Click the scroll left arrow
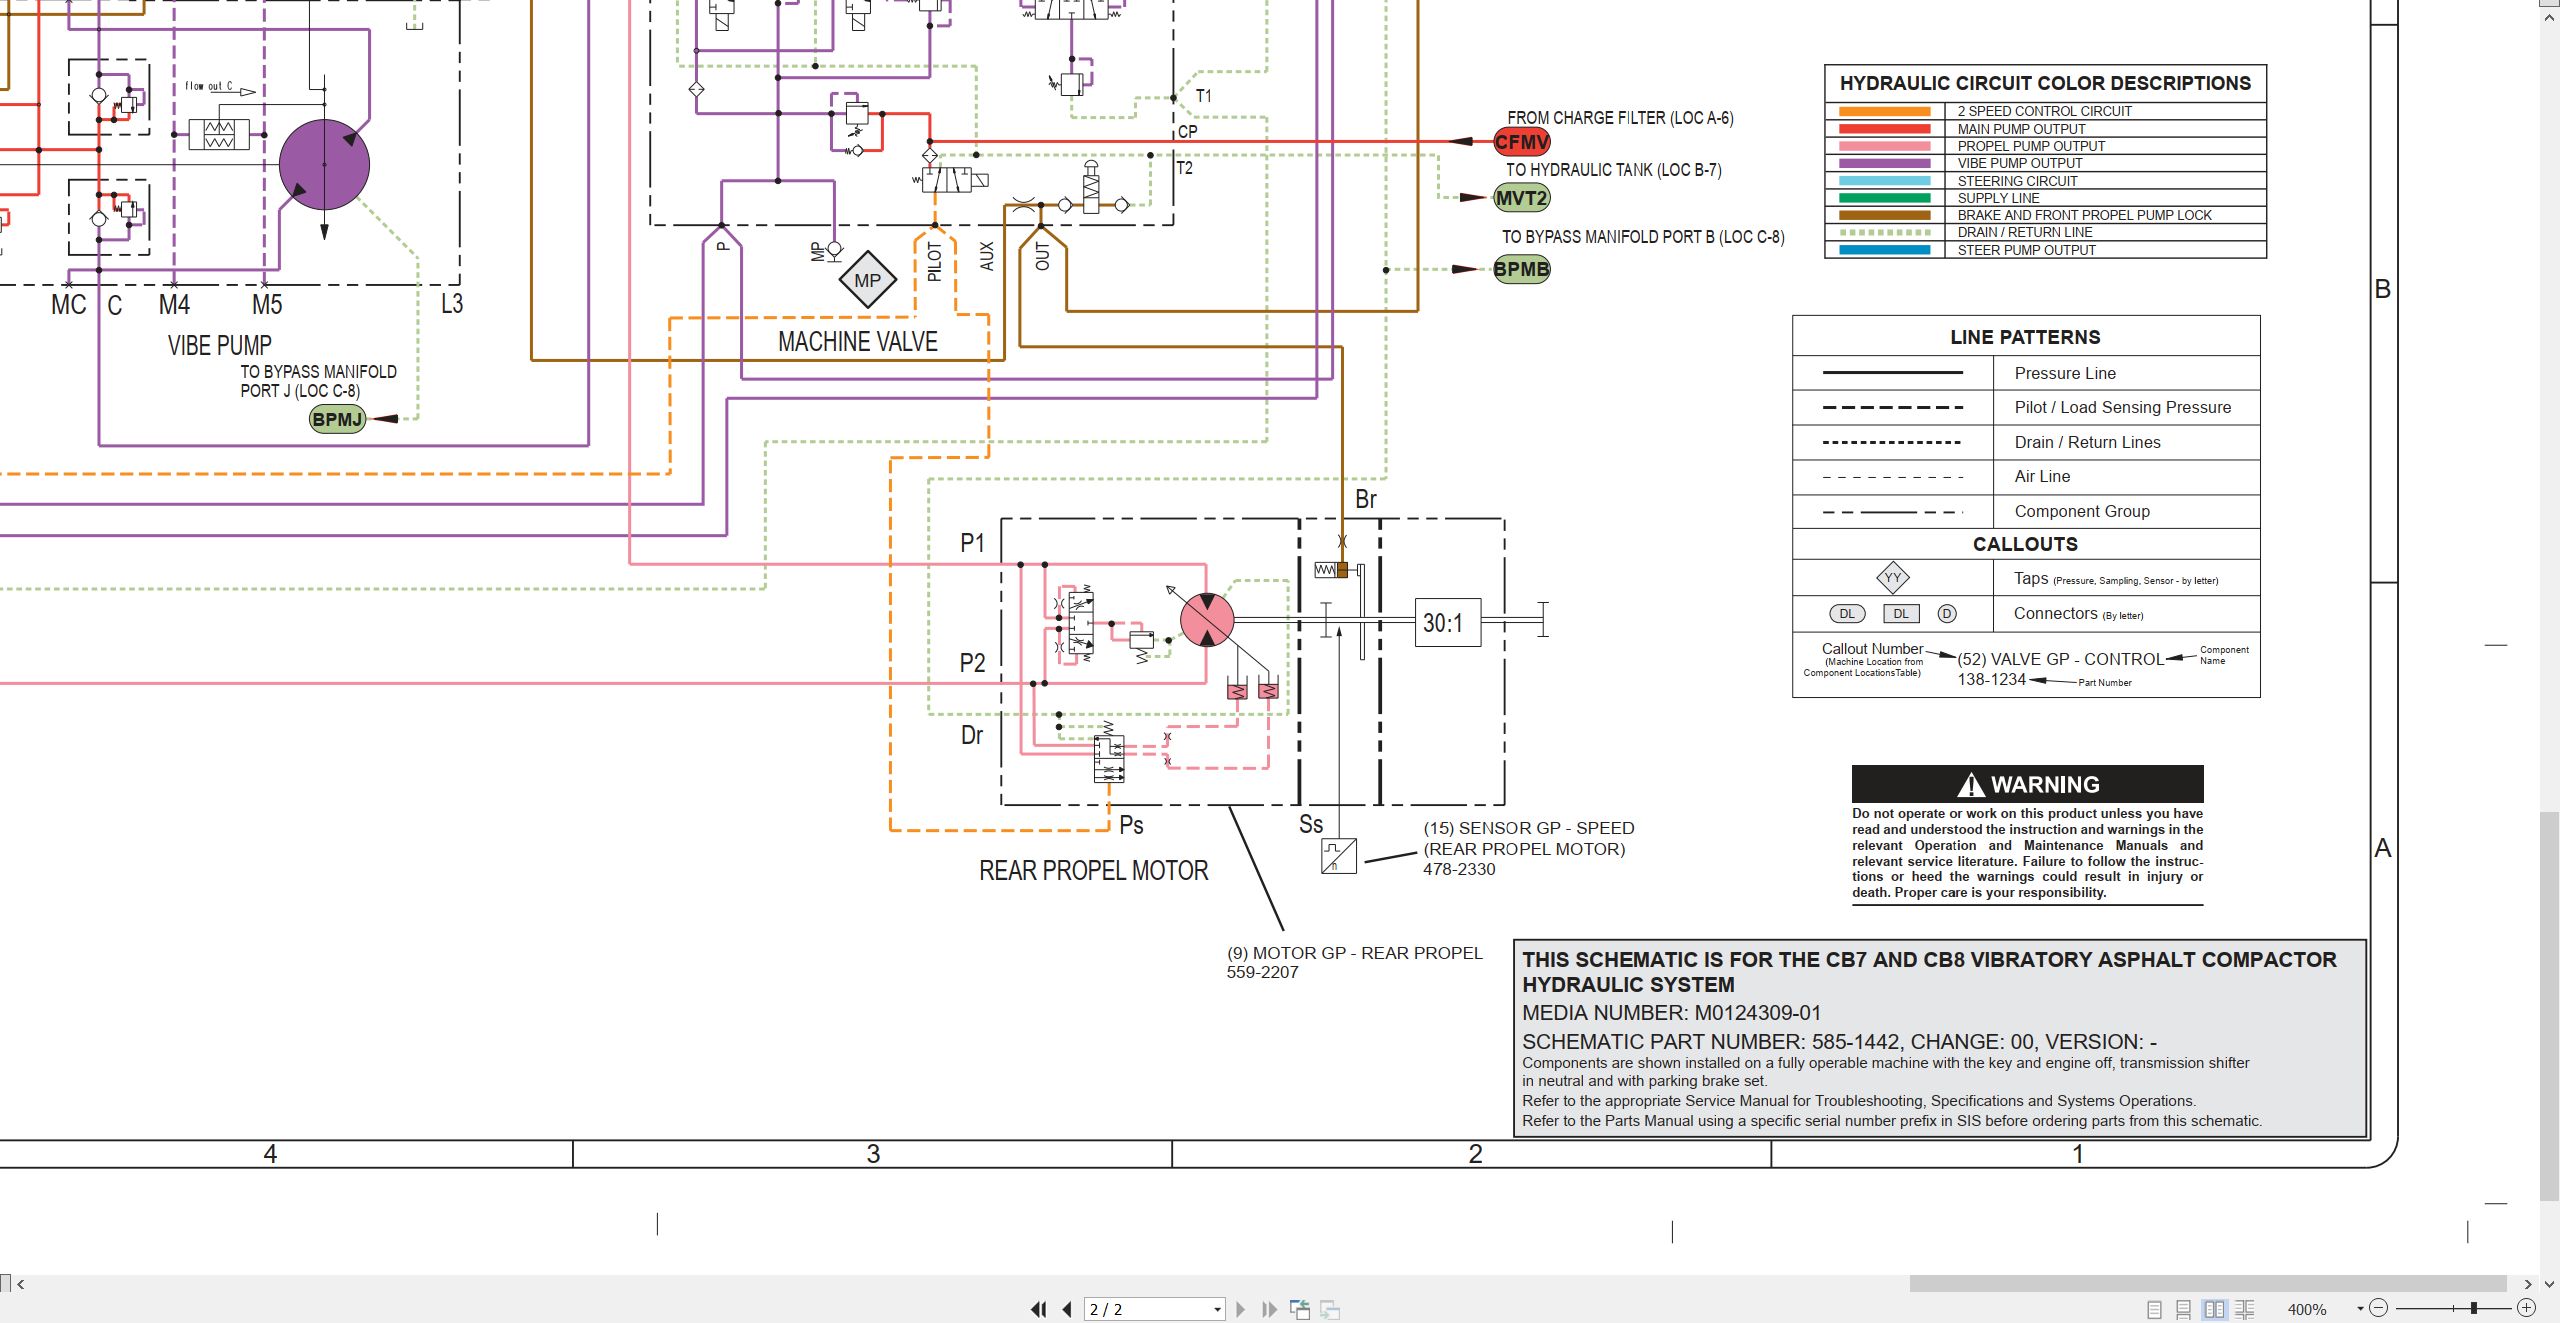This screenshot has height=1323, width=2560. [x=20, y=1284]
